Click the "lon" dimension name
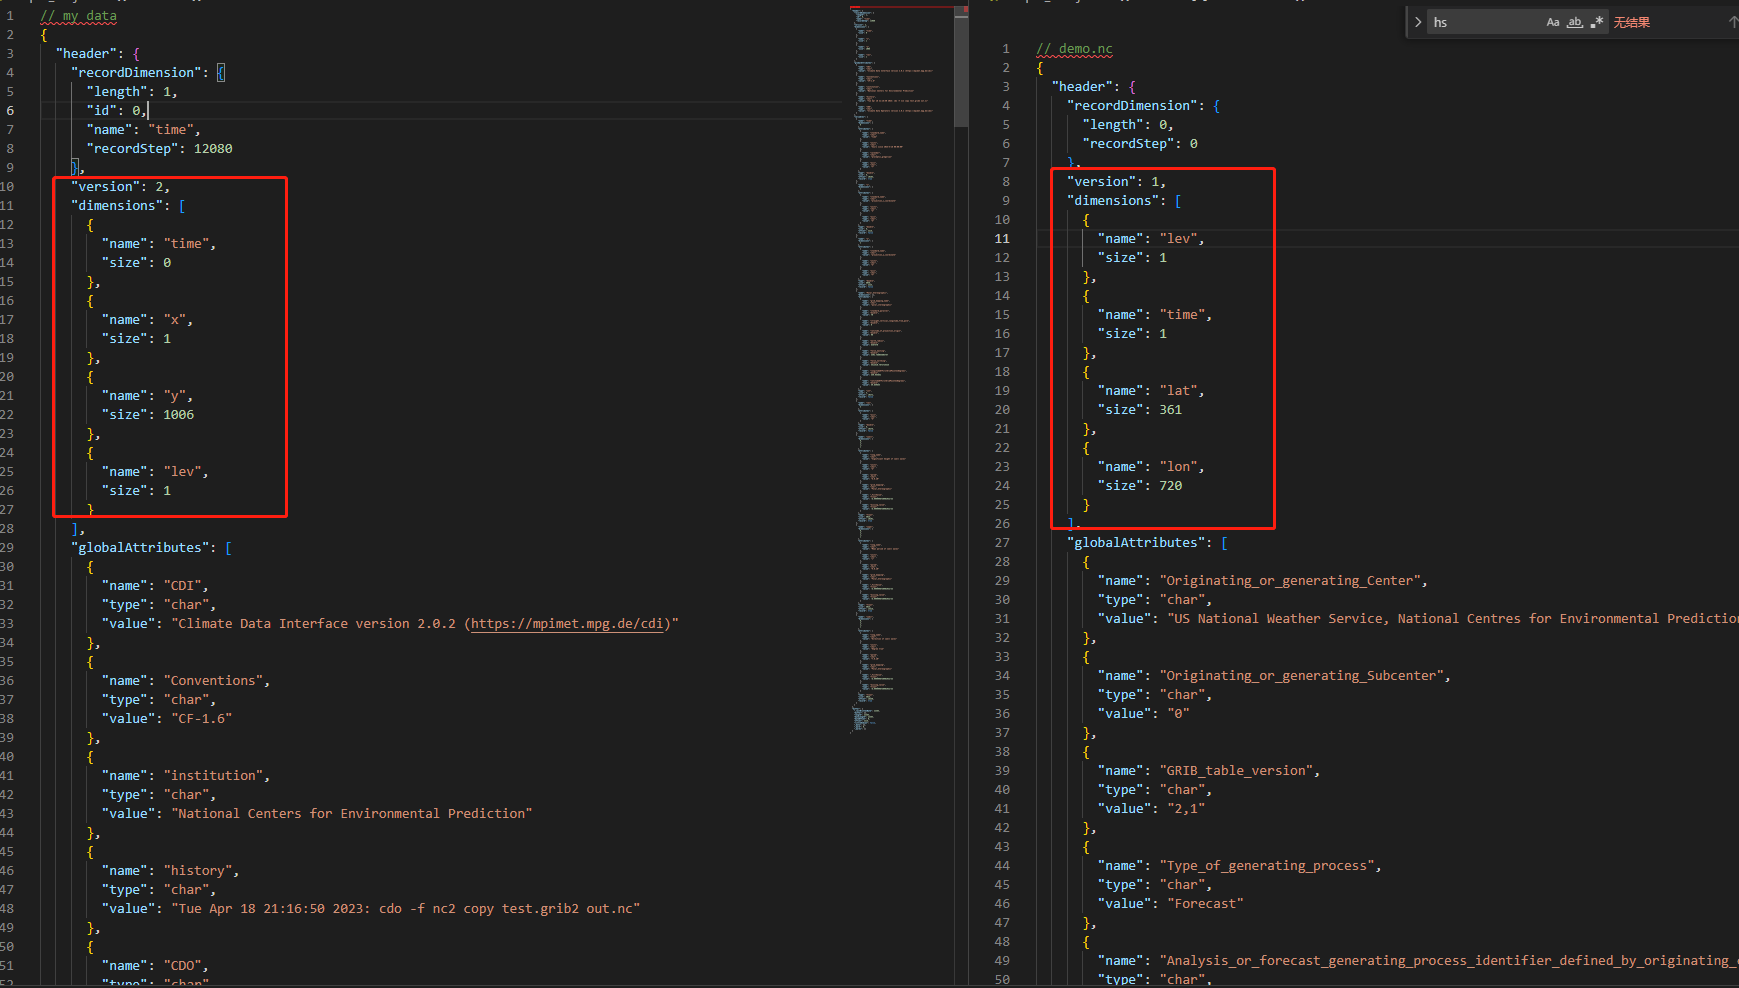The width and height of the screenshot is (1739, 988). click(x=1178, y=467)
